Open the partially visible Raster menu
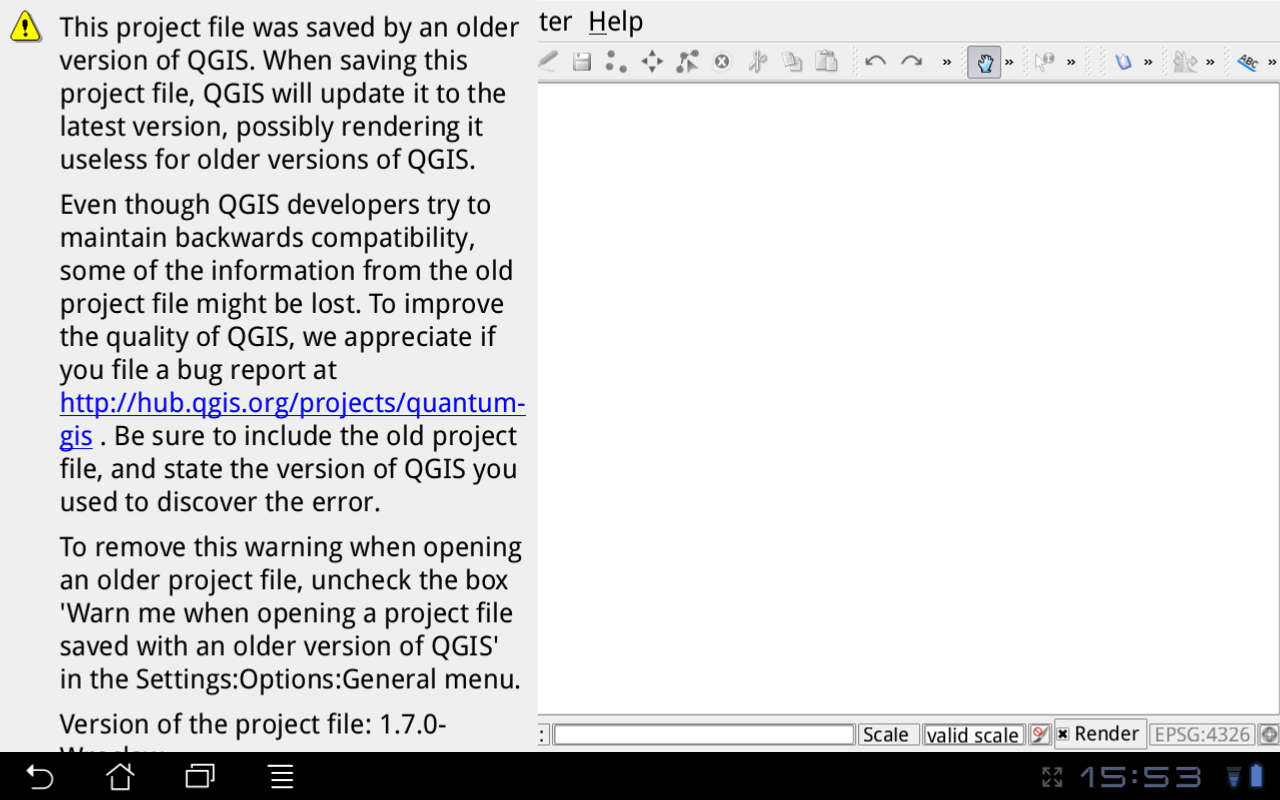Image resolution: width=1280 pixels, height=800 pixels. (x=556, y=21)
